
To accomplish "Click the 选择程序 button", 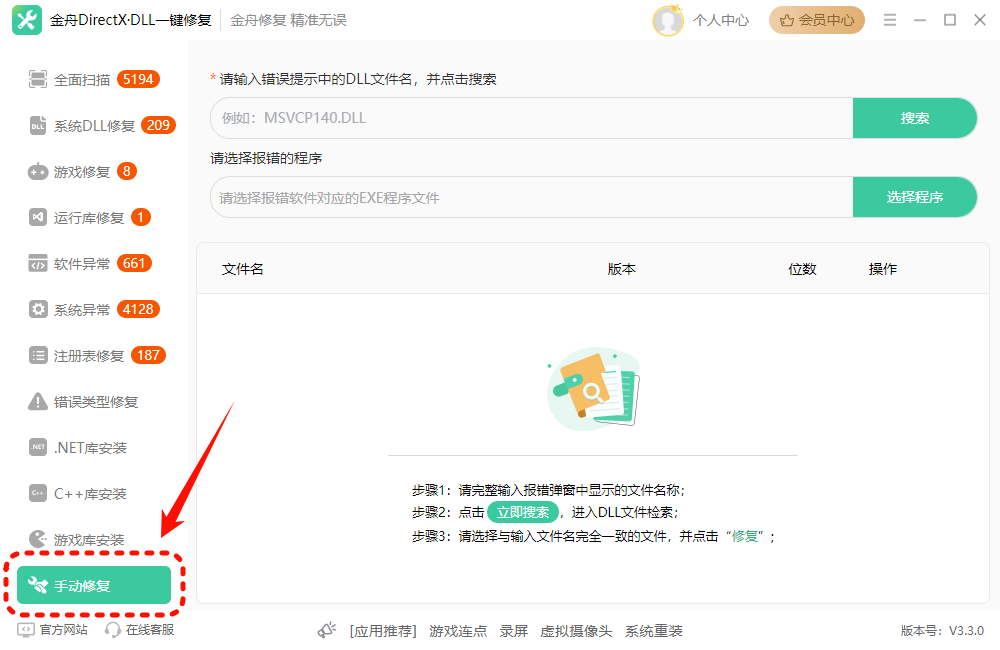I will 915,197.
